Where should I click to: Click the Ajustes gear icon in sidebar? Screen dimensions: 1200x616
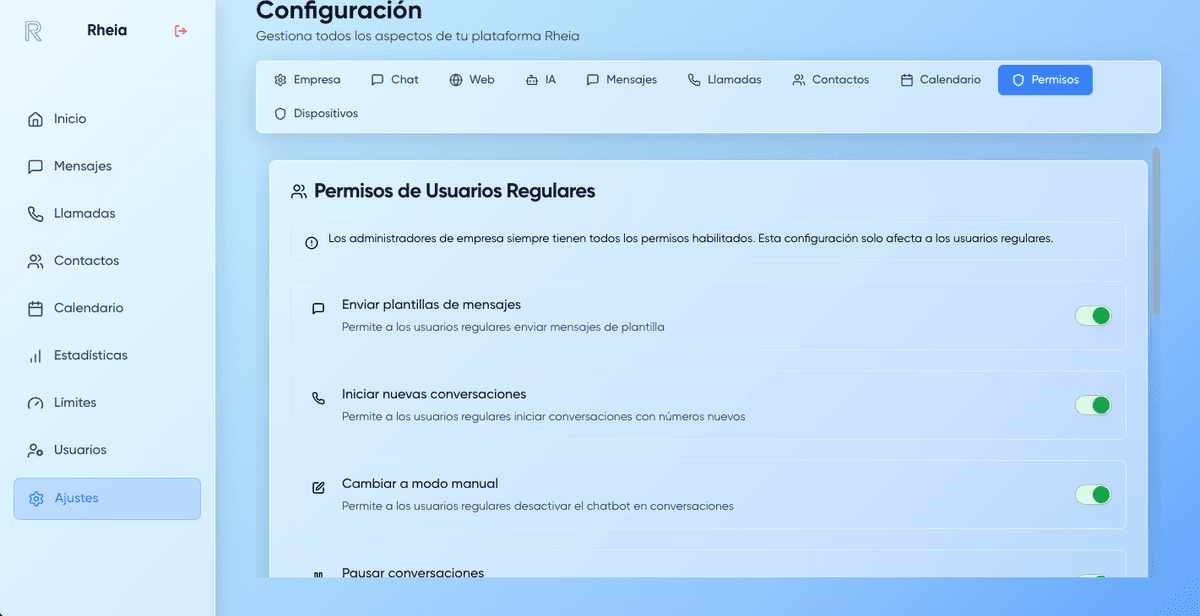click(37, 497)
